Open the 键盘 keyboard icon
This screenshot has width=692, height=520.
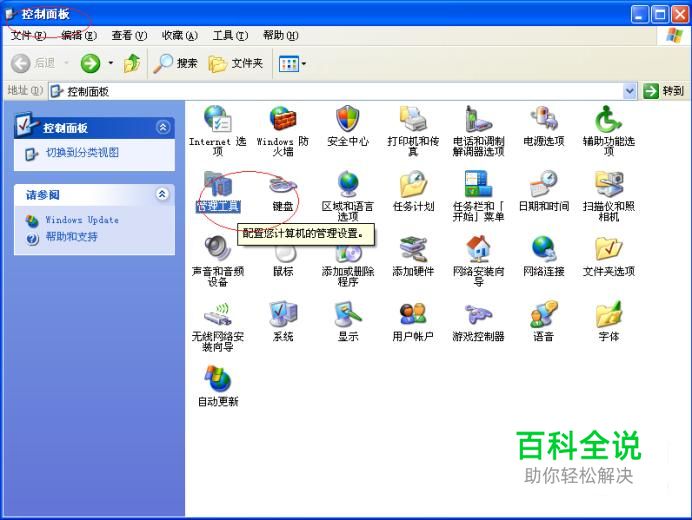click(x=283, y=184)
